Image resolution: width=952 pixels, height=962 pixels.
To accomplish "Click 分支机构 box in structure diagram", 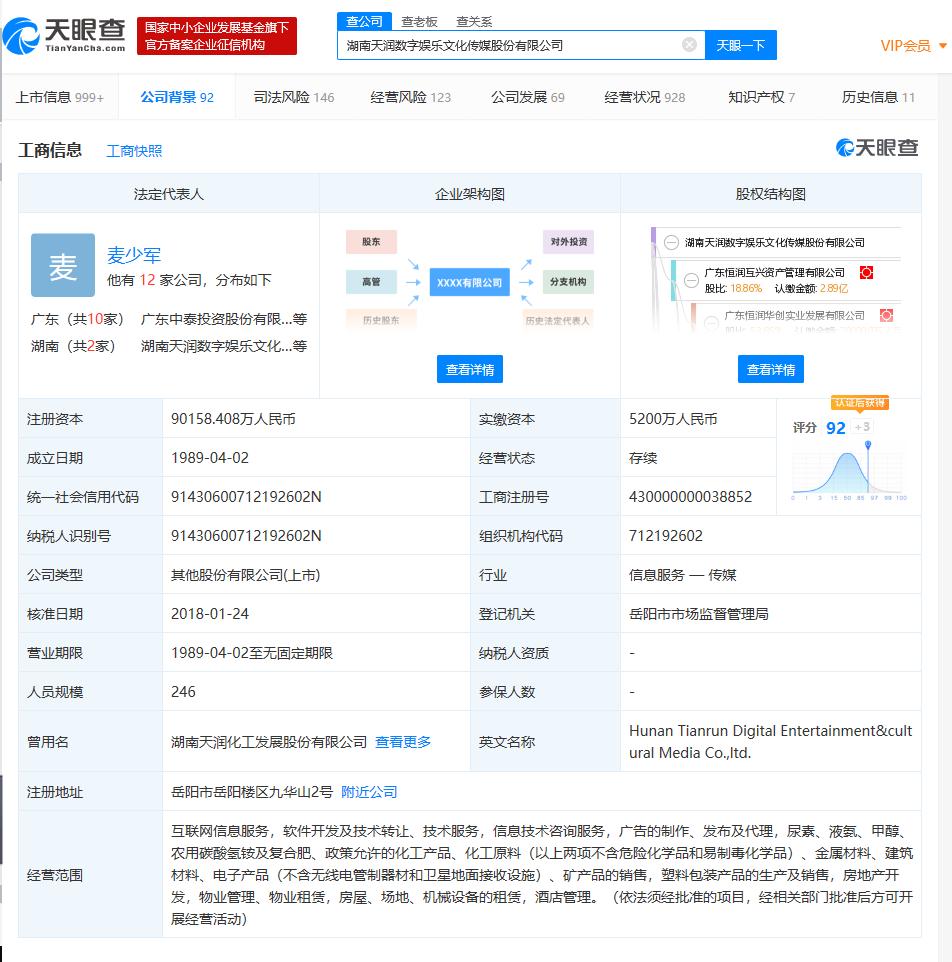I will pos(568,282).
